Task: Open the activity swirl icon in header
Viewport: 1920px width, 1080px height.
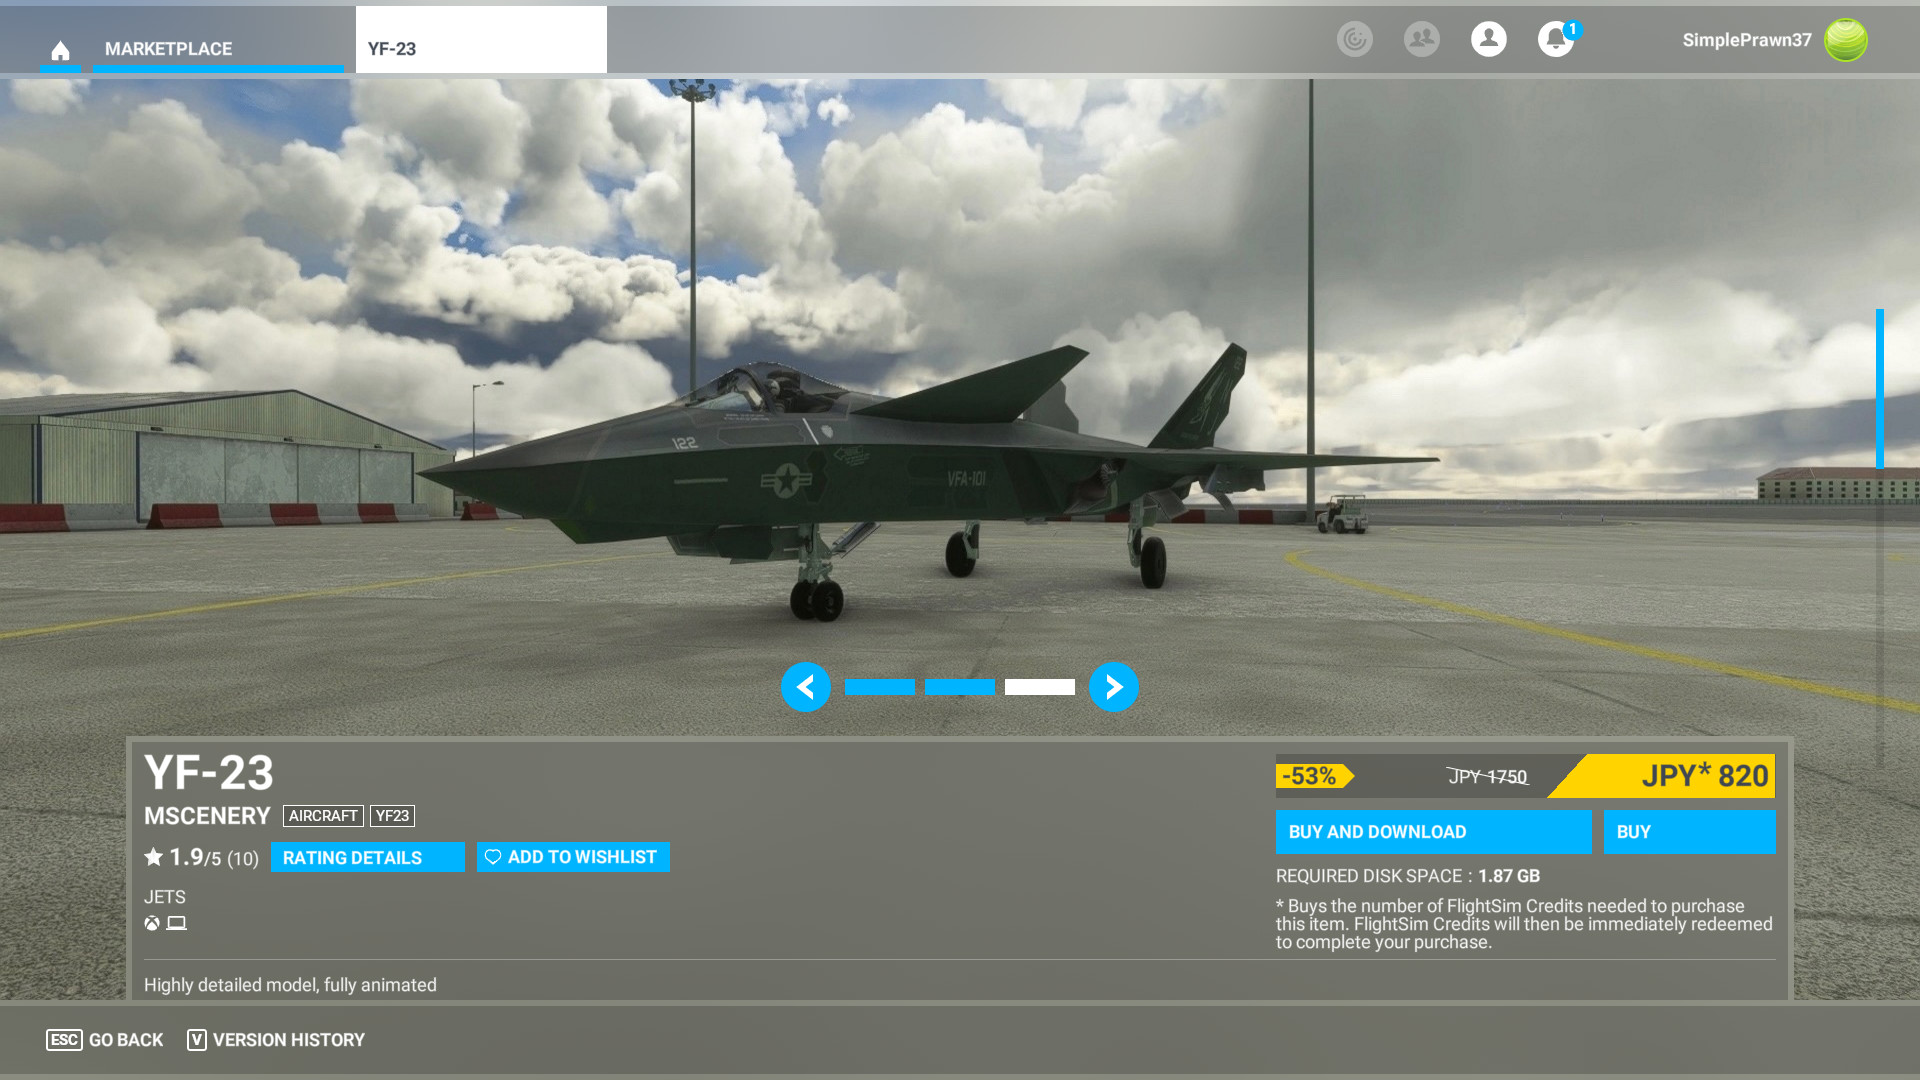Action: (x=1355, y=40)
